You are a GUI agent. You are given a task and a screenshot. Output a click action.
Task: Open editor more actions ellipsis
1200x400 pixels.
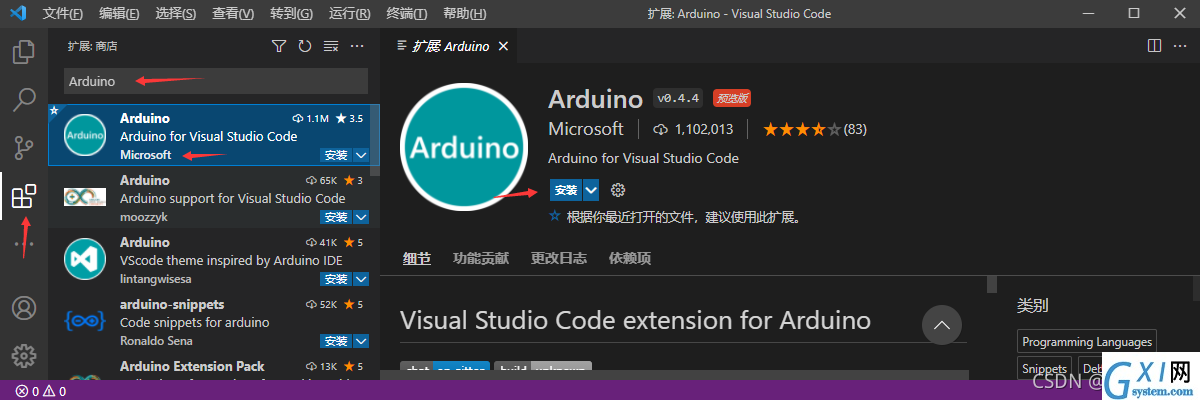1181,45
